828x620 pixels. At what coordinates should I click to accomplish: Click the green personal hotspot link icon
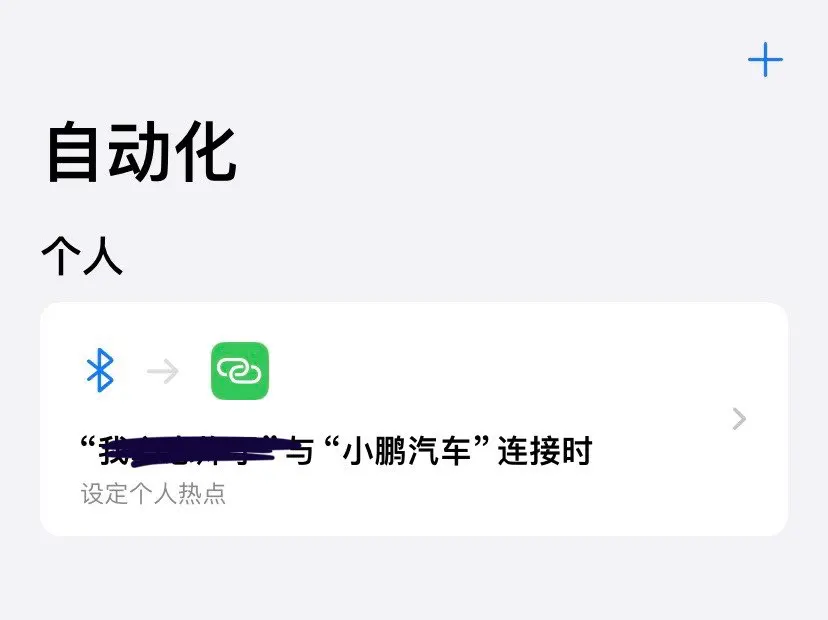tap(240, 371)
